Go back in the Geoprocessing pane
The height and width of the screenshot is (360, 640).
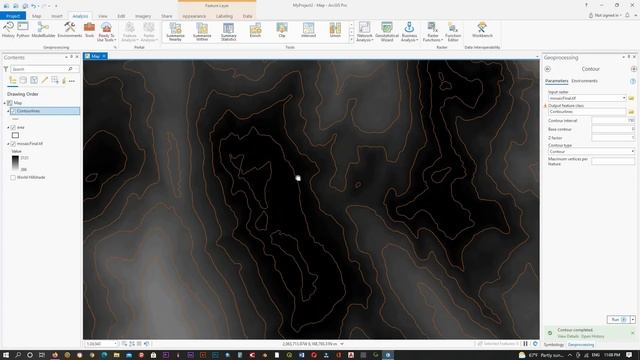[x=547, y=69]
